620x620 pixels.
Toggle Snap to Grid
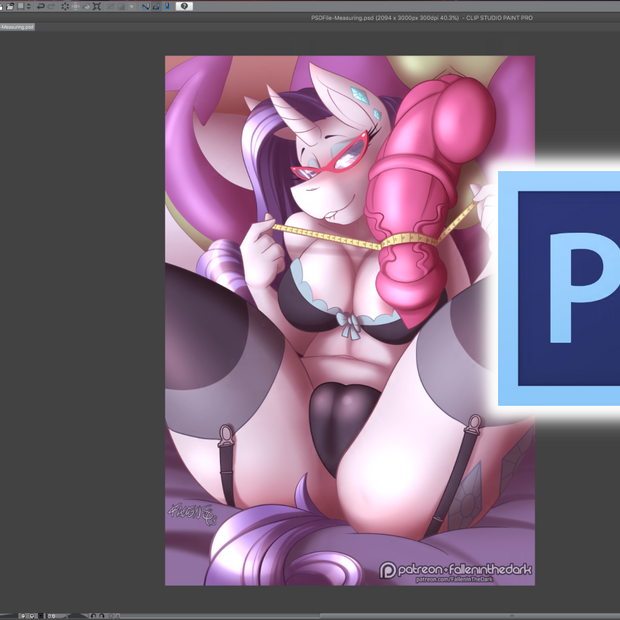167,6
